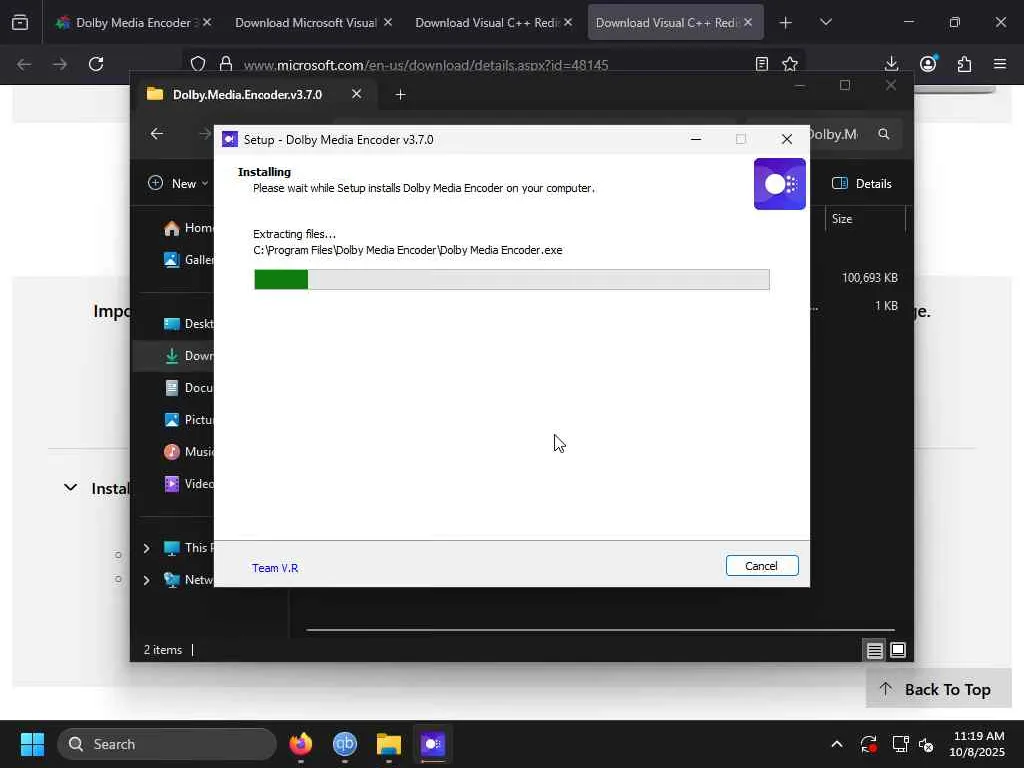Open the browser downloads panel
This screenshot has height=768, width=1024.
click(x=891, y=64)
